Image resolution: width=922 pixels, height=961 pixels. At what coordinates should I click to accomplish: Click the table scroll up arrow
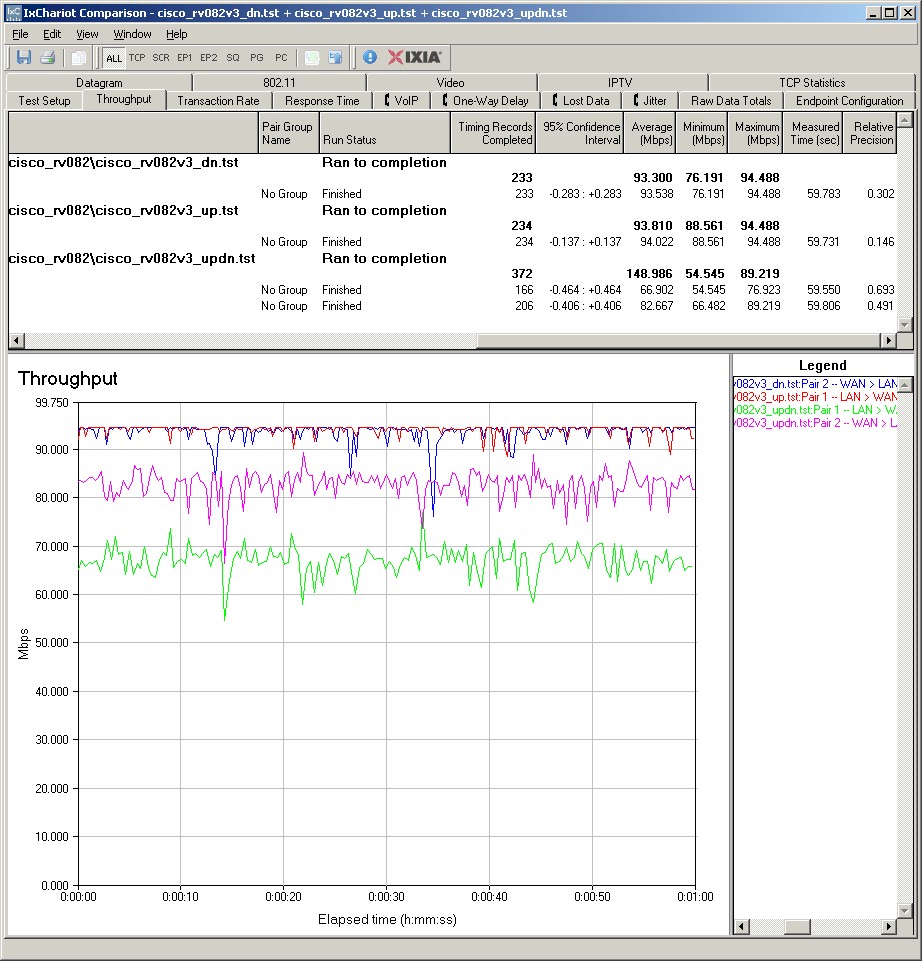click(904, 120)
